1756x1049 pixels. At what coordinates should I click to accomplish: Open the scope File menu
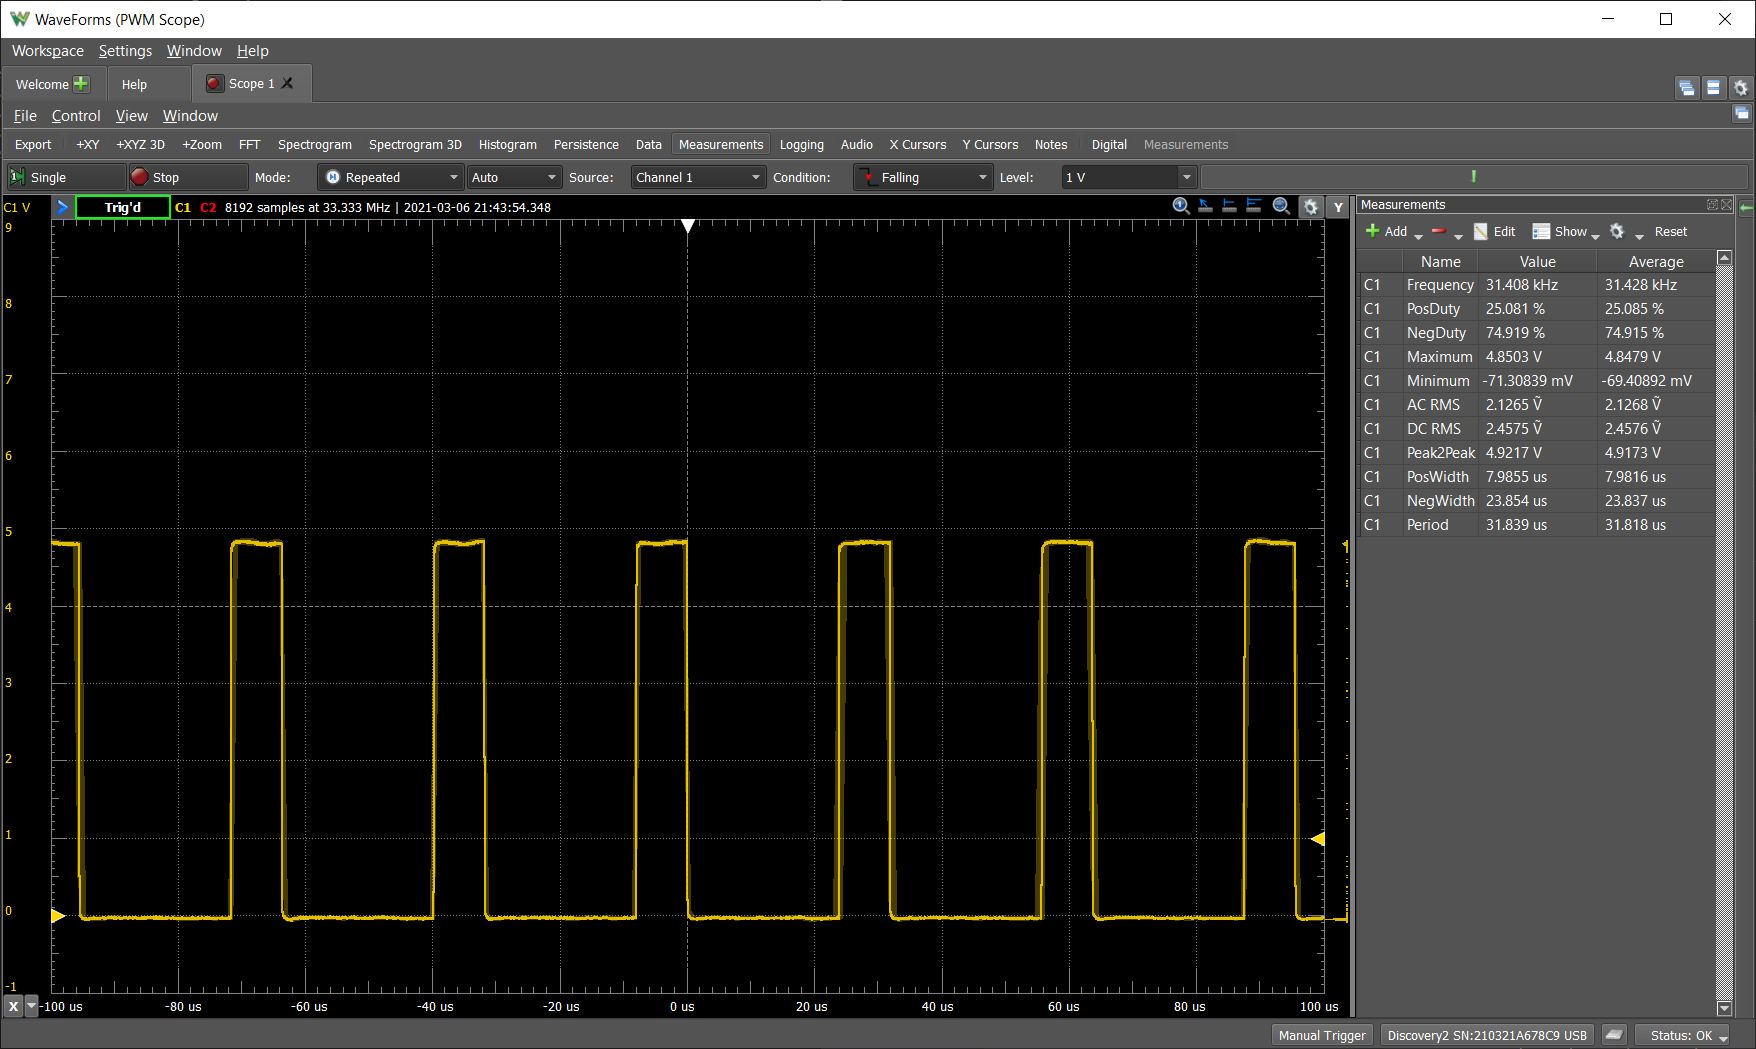click(x=25, y=116)
